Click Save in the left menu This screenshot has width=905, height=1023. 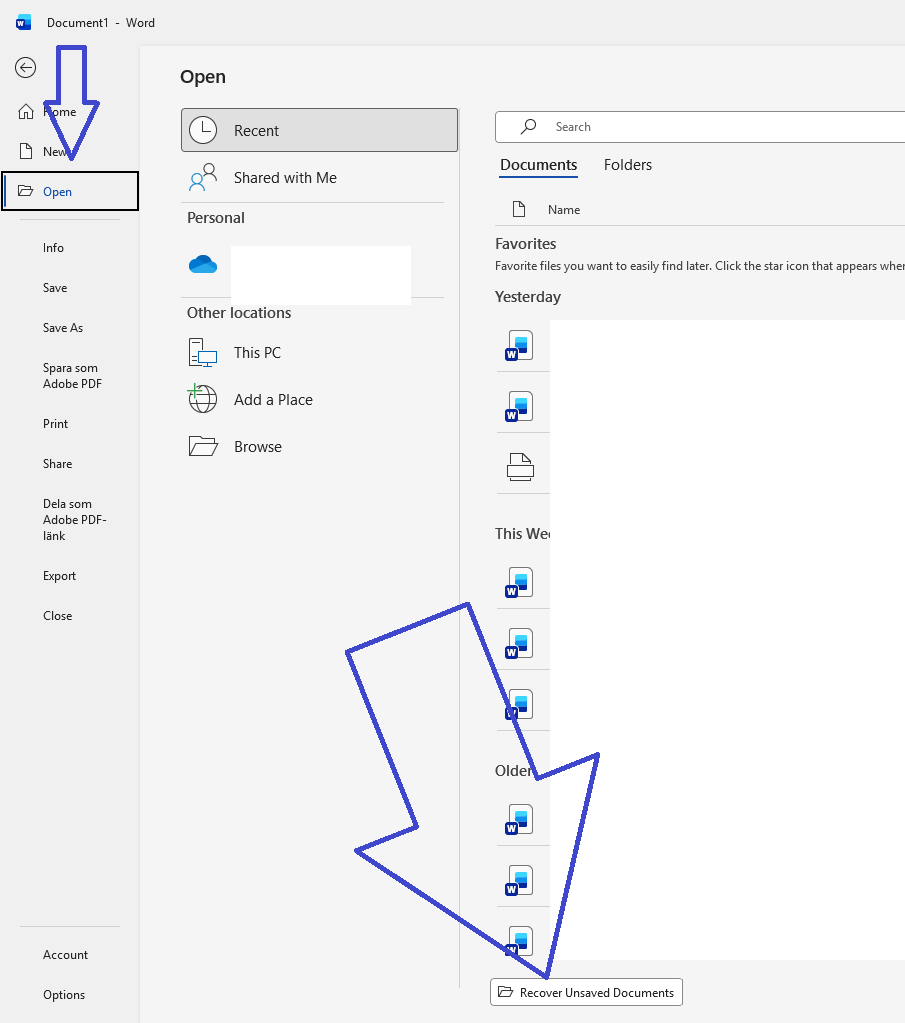pos(55,288)
